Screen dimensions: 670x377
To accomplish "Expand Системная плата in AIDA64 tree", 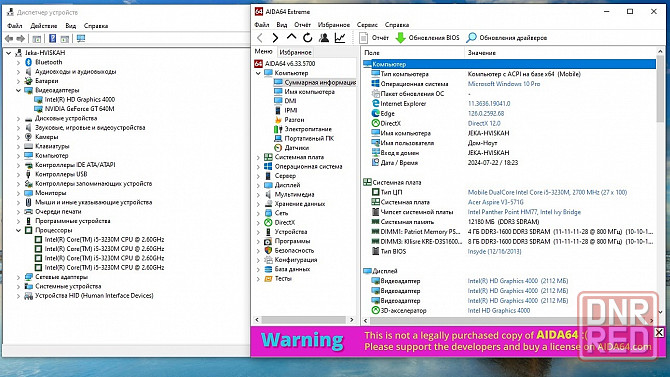I will [258, 157].
